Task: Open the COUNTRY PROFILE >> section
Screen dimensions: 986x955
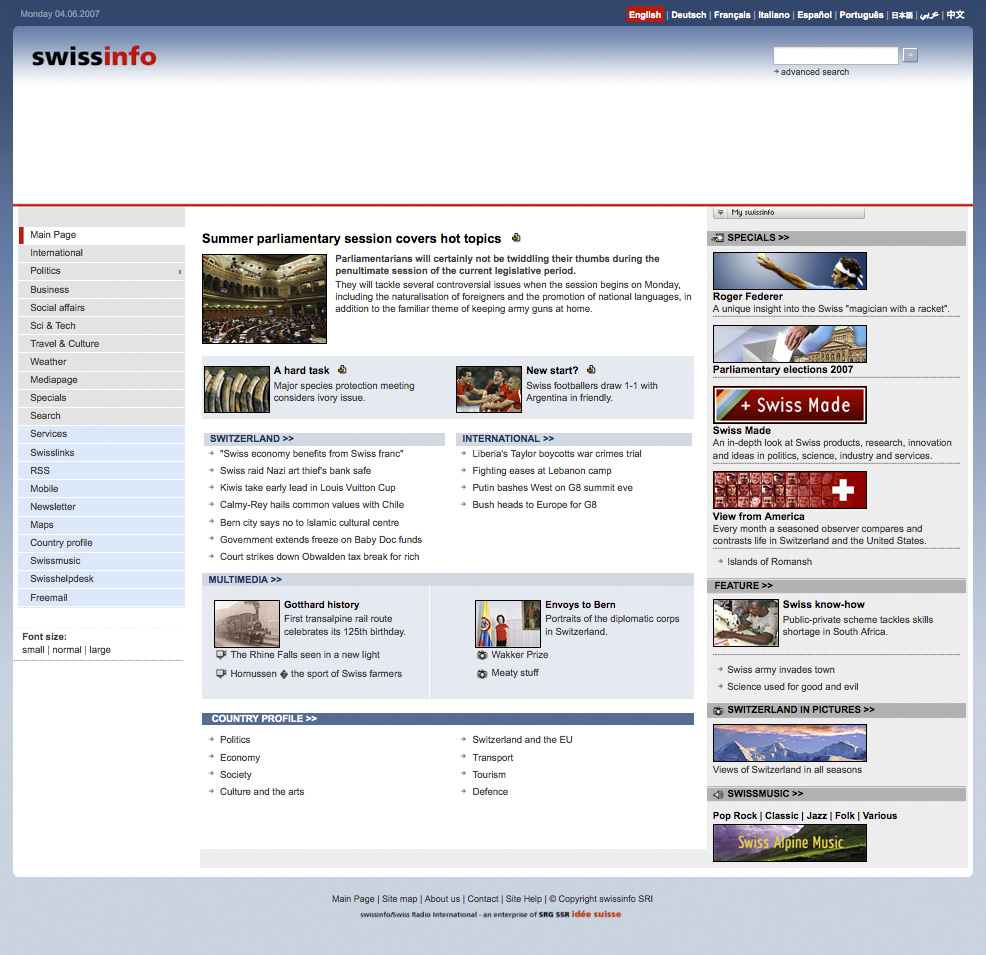Action: [x=264, y=719]
